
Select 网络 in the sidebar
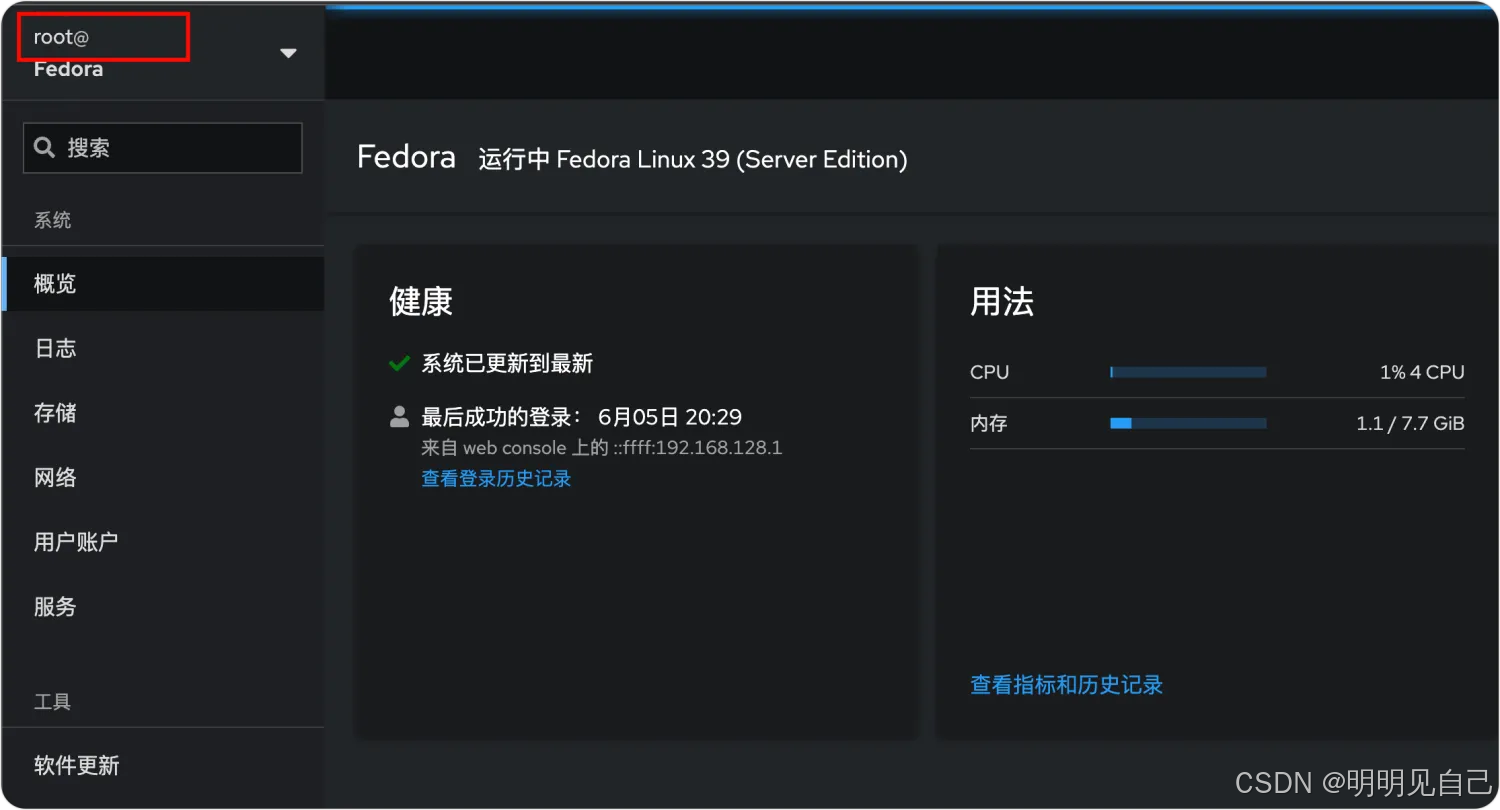pos(163,477)
